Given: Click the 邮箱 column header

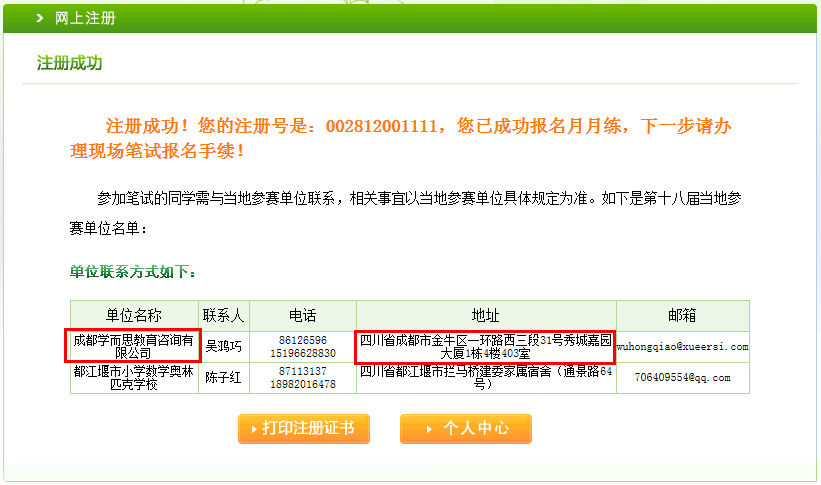Looking at the screenshot, I should click(x=681, y=315).
